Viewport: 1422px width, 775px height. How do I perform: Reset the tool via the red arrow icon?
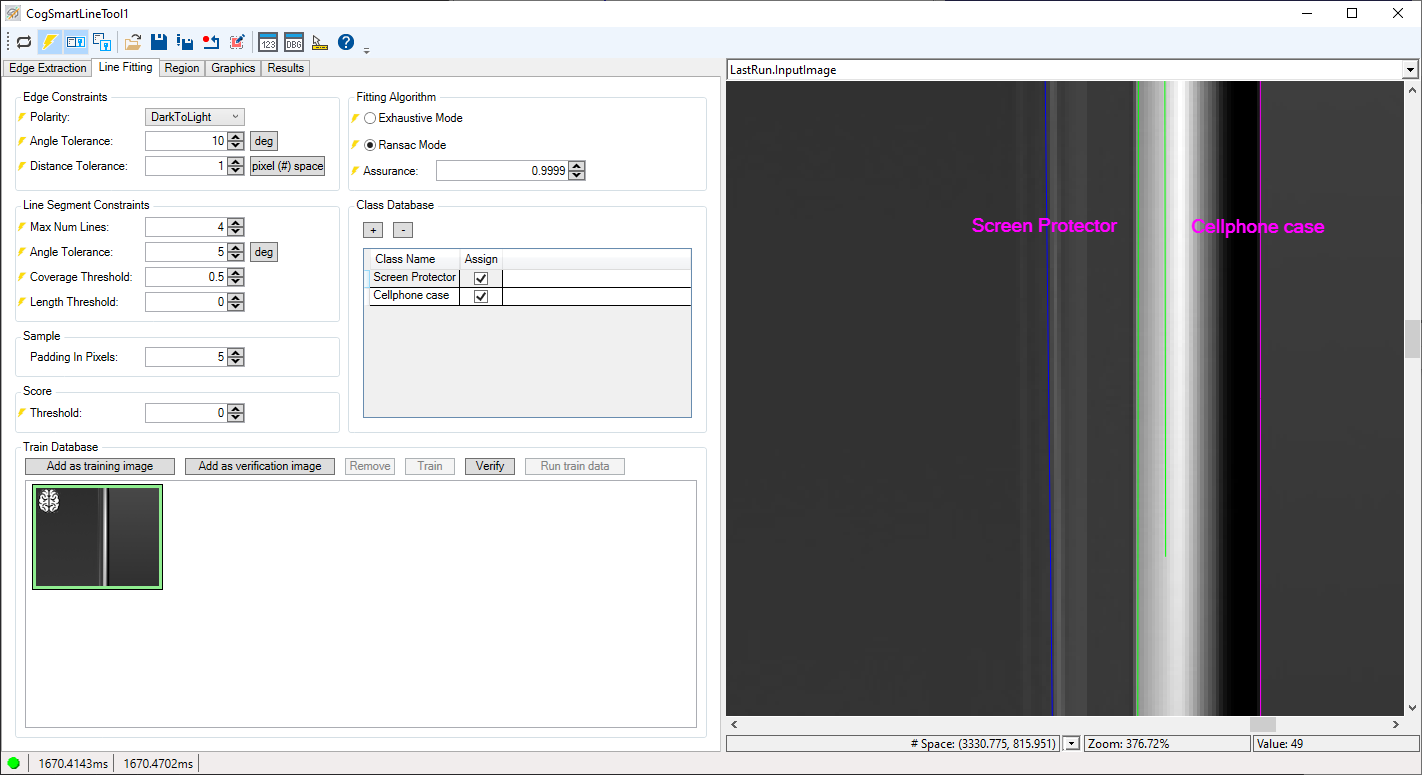point(211,42)
